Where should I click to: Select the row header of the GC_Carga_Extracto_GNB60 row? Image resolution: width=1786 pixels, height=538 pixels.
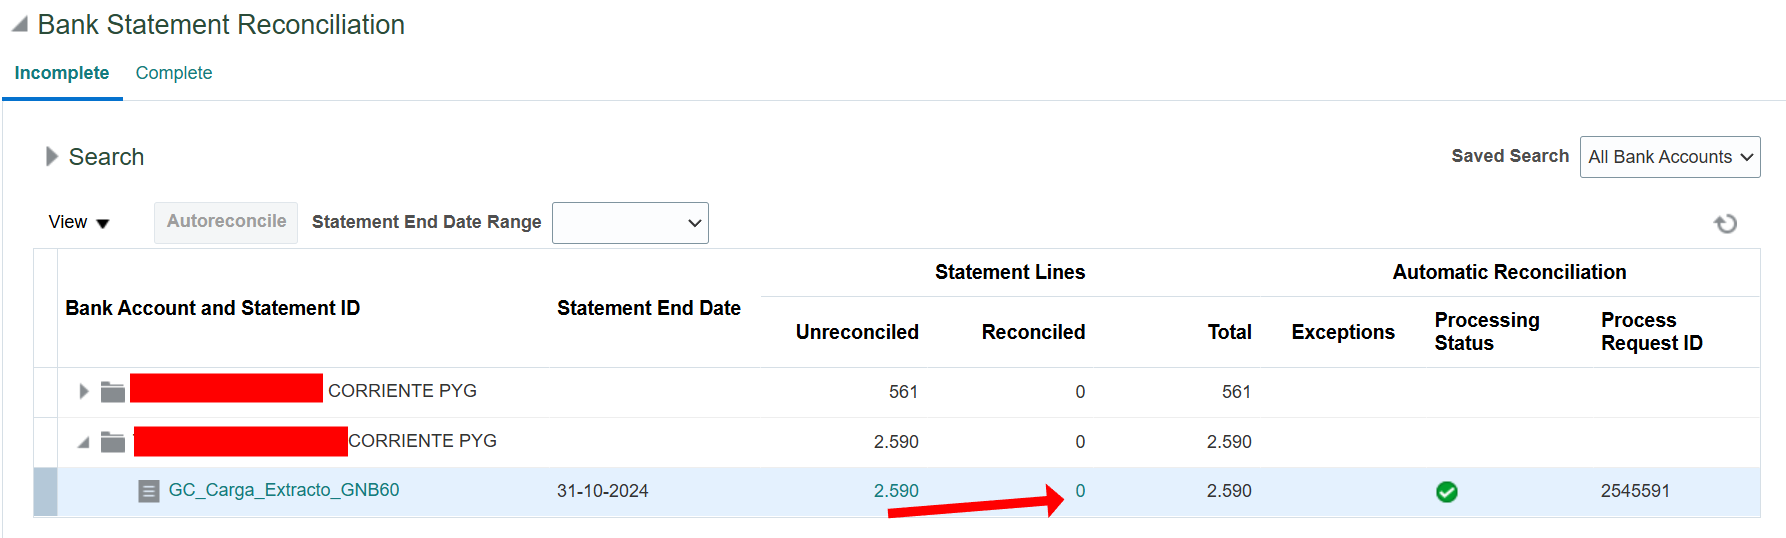45,492
